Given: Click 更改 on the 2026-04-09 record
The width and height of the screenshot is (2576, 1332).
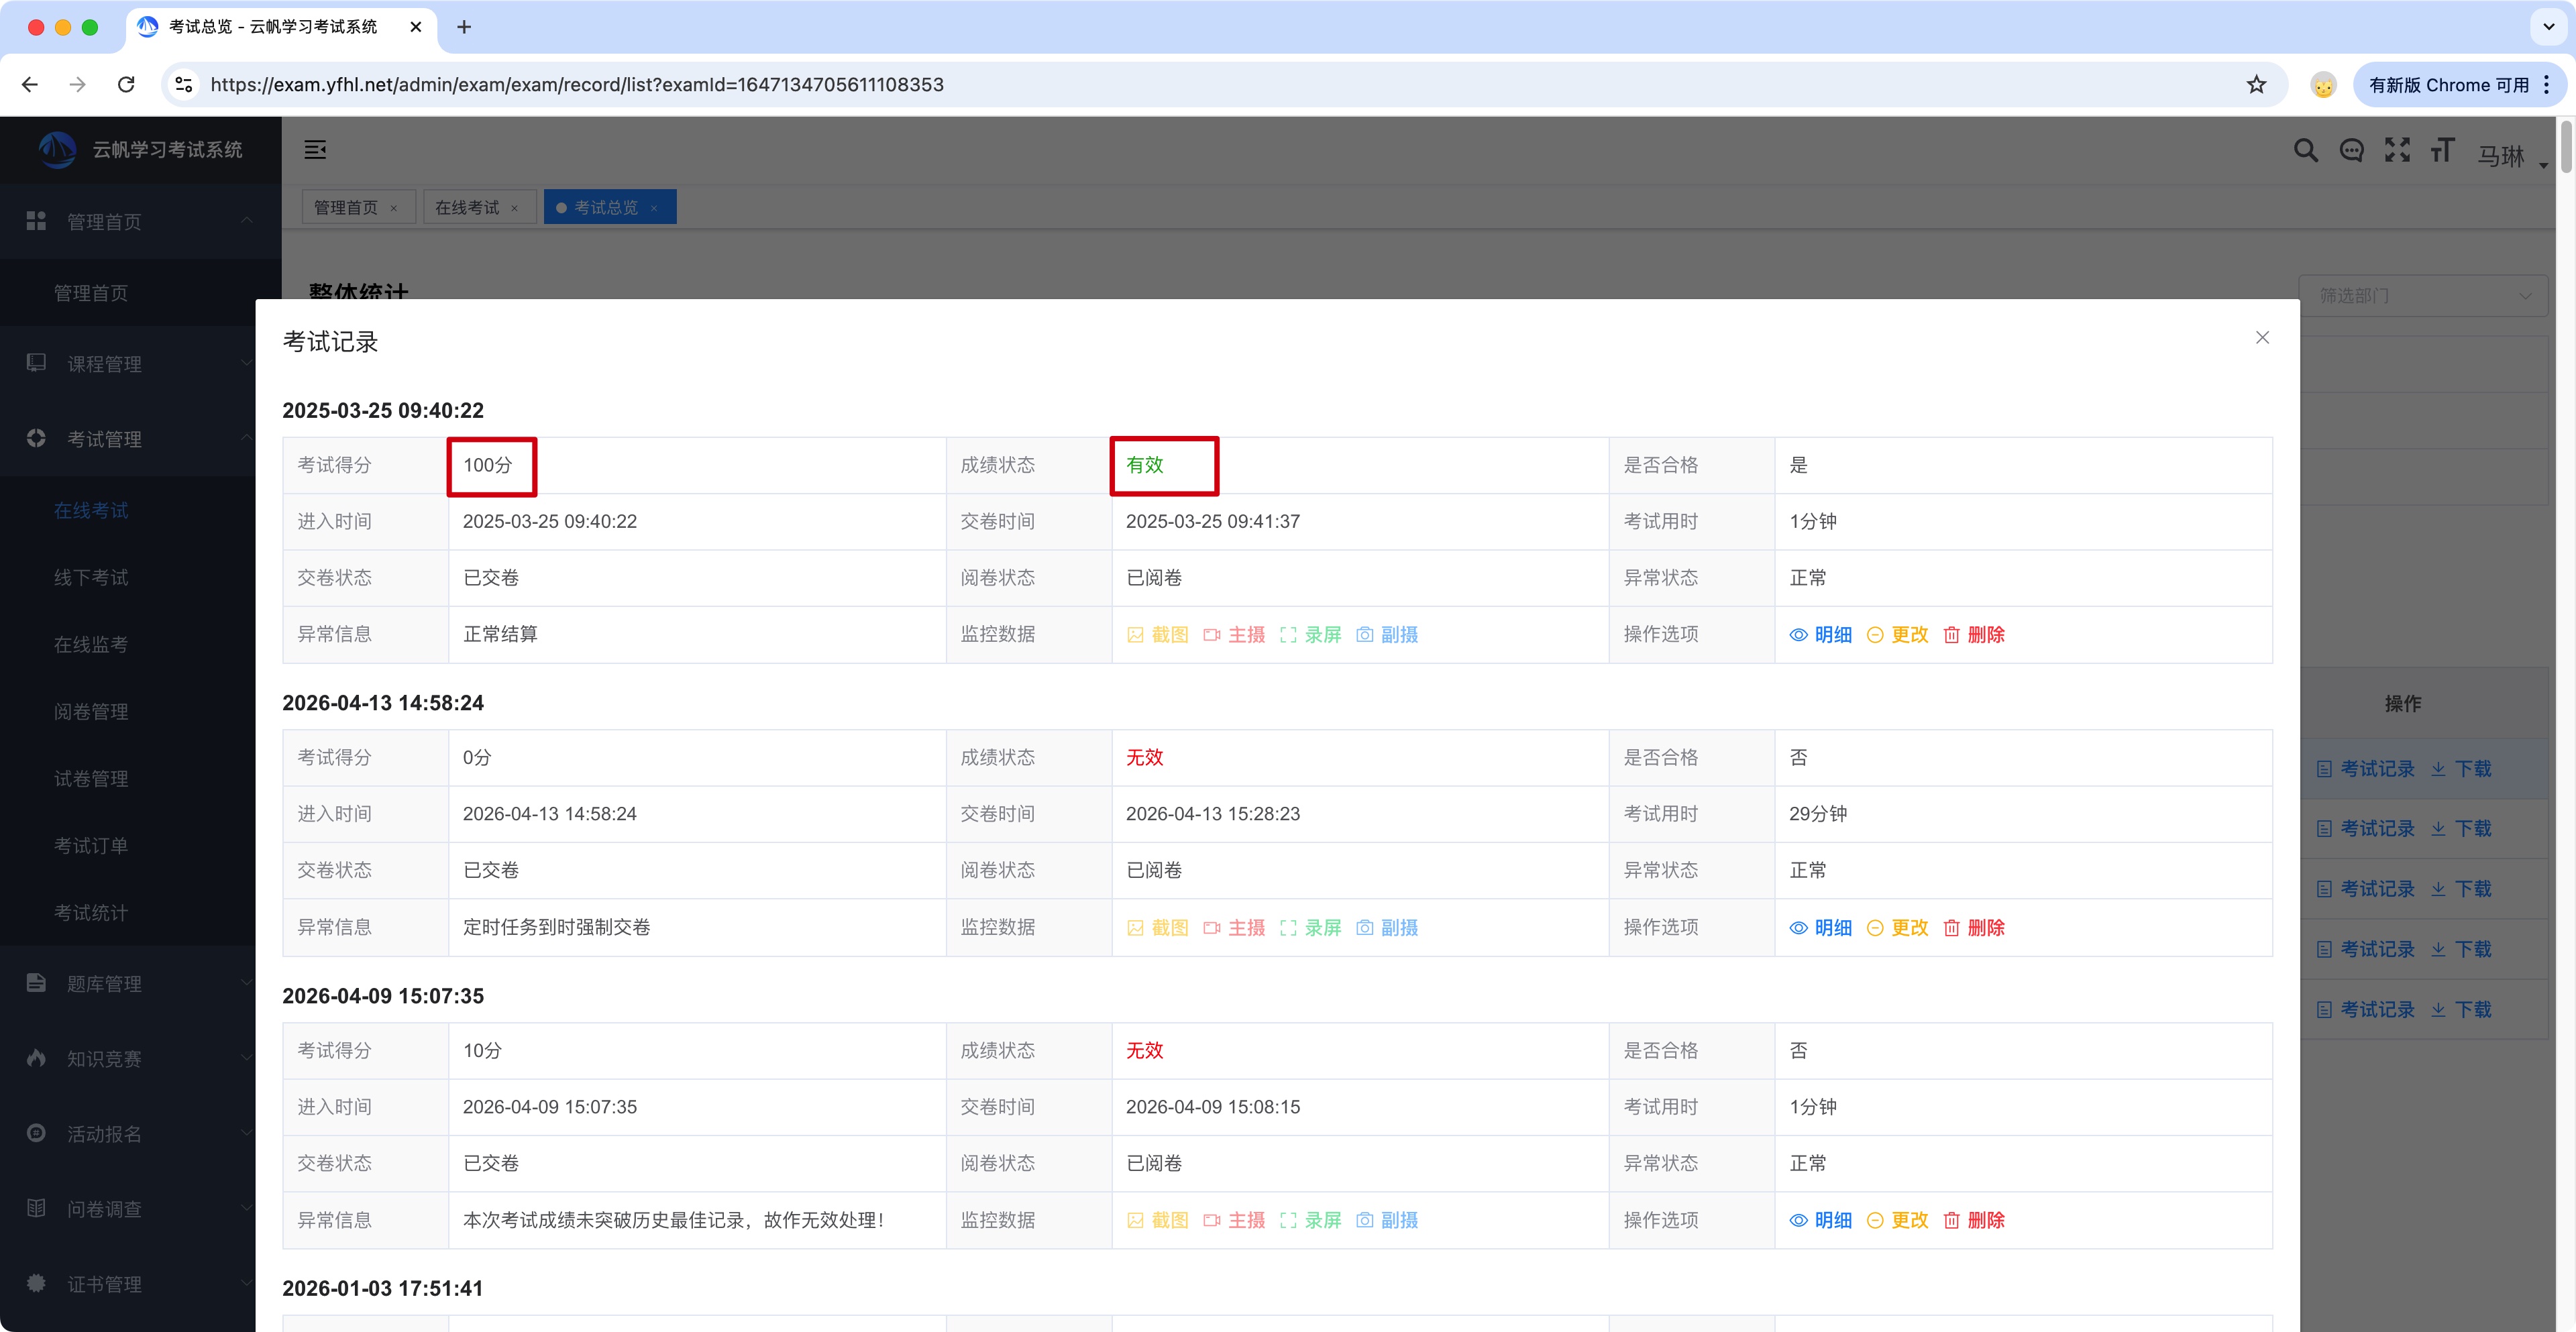Looking at the screenshot, I should tap(1898, 1220).
